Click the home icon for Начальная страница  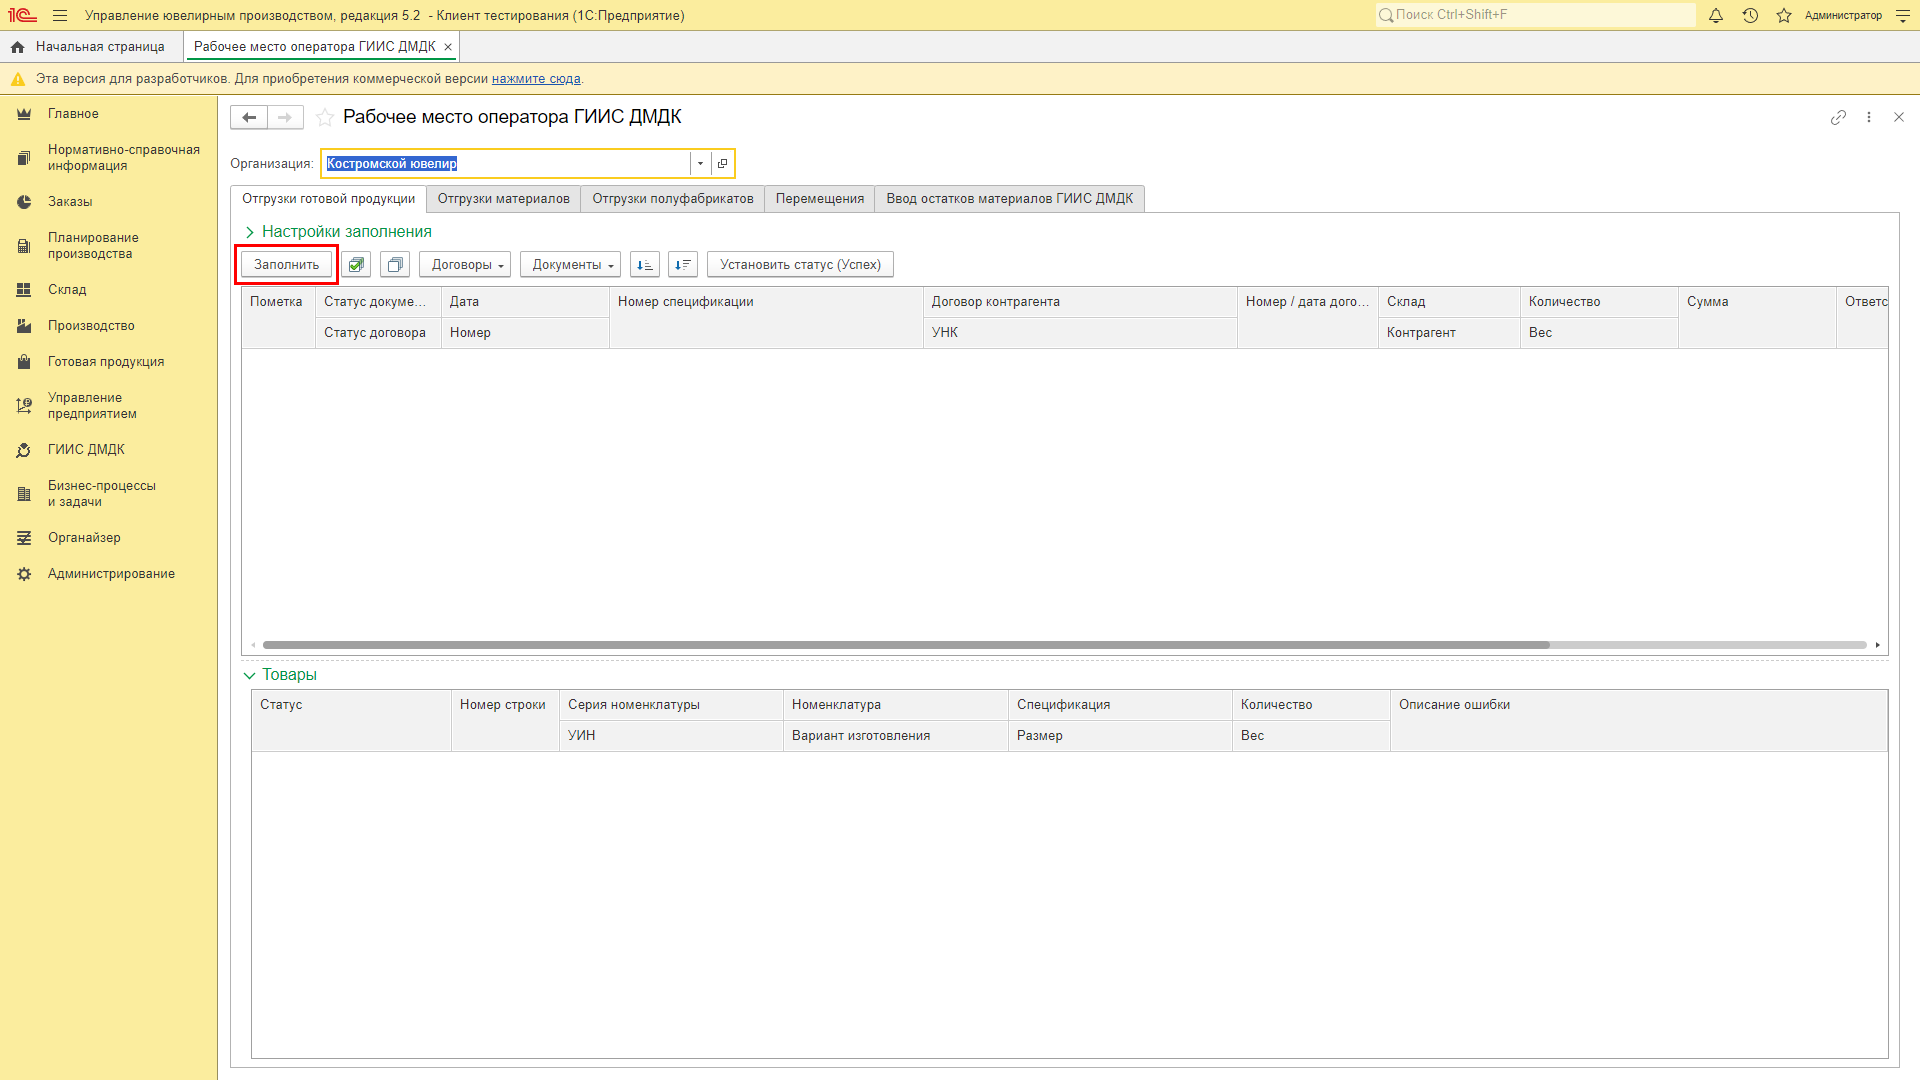coord(18,47)
